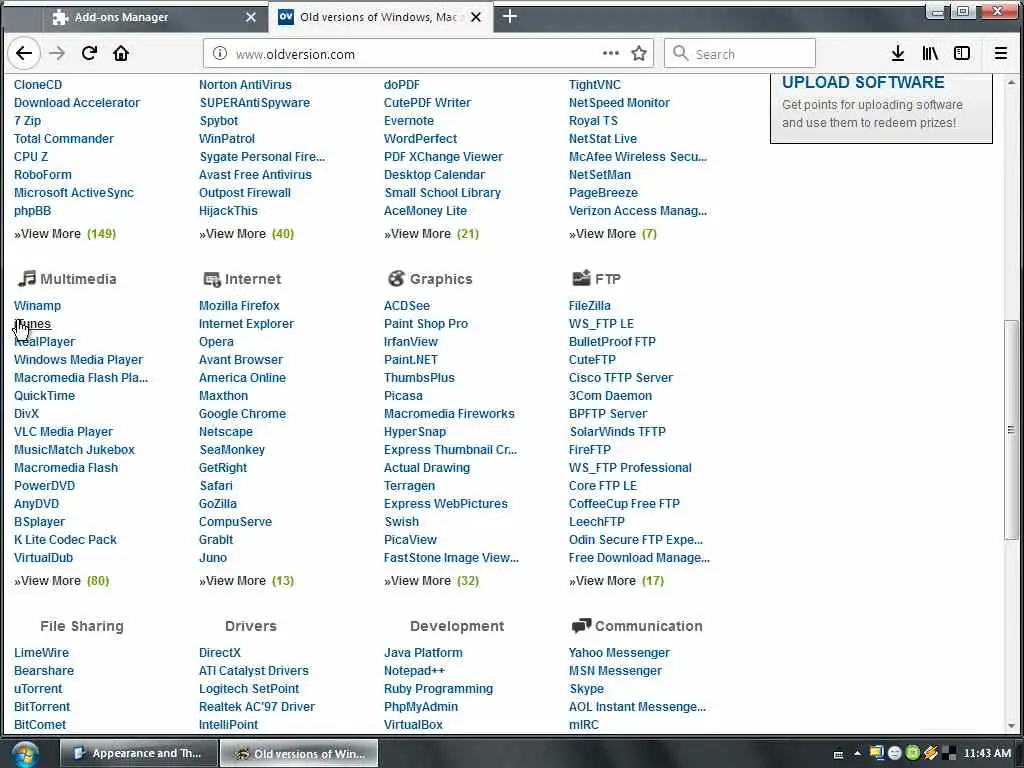Open the Windows Start orb
1024x768 pixels.
25,754
